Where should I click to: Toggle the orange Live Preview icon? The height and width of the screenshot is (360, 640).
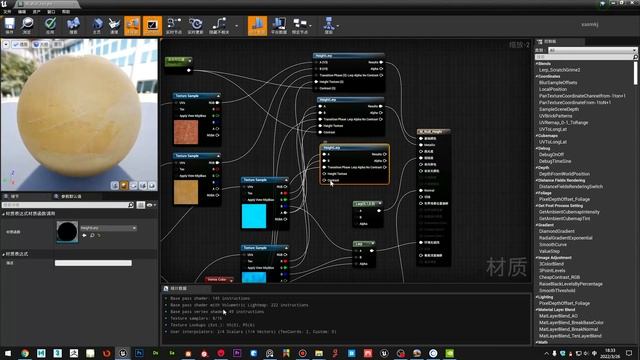152,26
